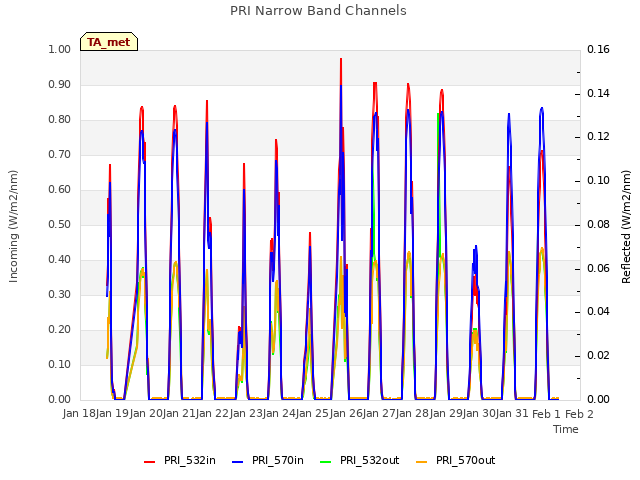640x480 pixels.
Task: Click the 0.08 right axis value
Action: [x=598, y=224]
